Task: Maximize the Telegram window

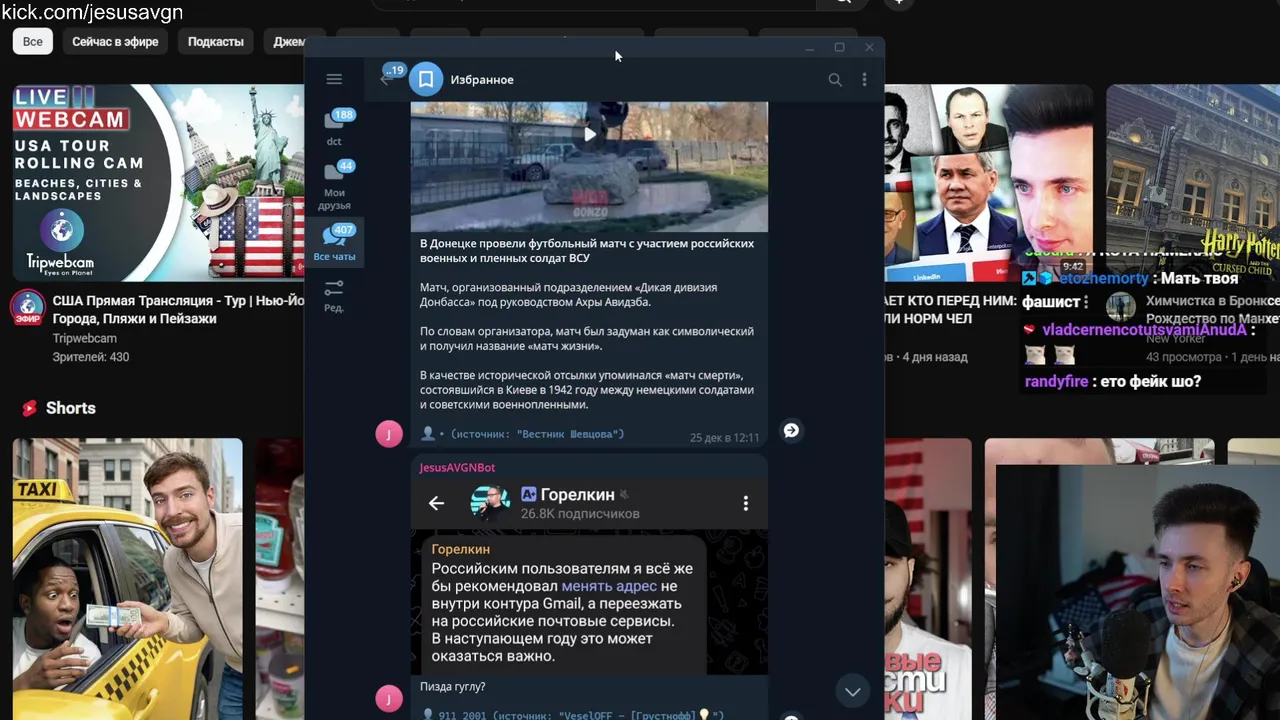Action: 839,47
